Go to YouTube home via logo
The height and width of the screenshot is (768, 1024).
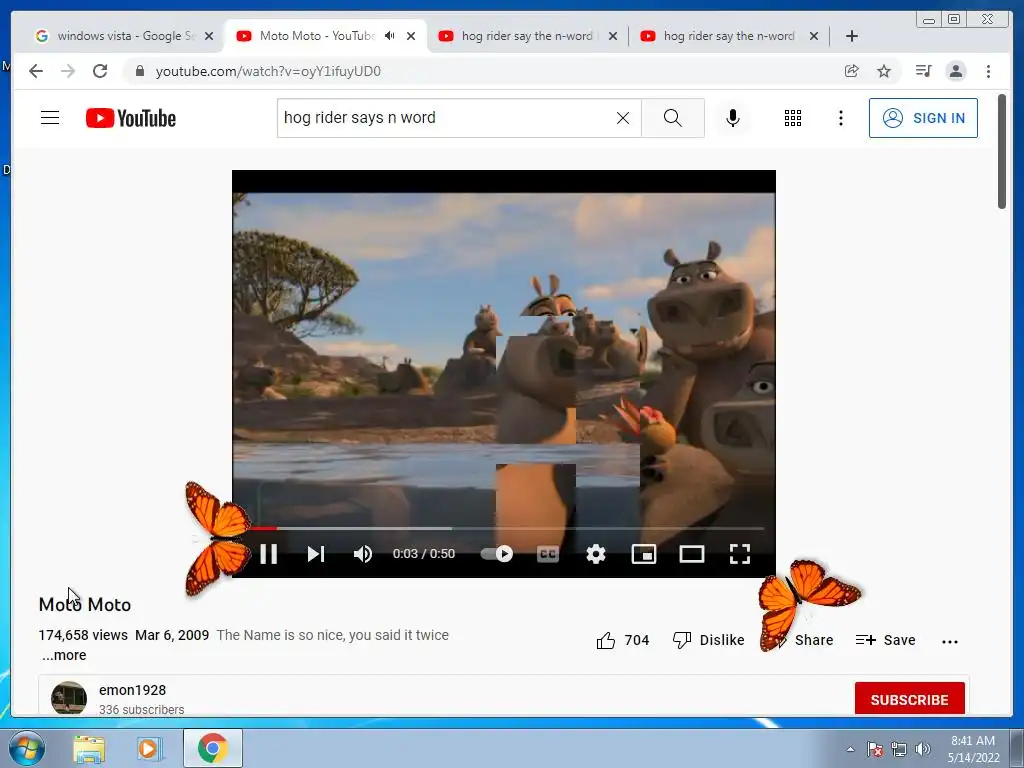coord(131,118)
